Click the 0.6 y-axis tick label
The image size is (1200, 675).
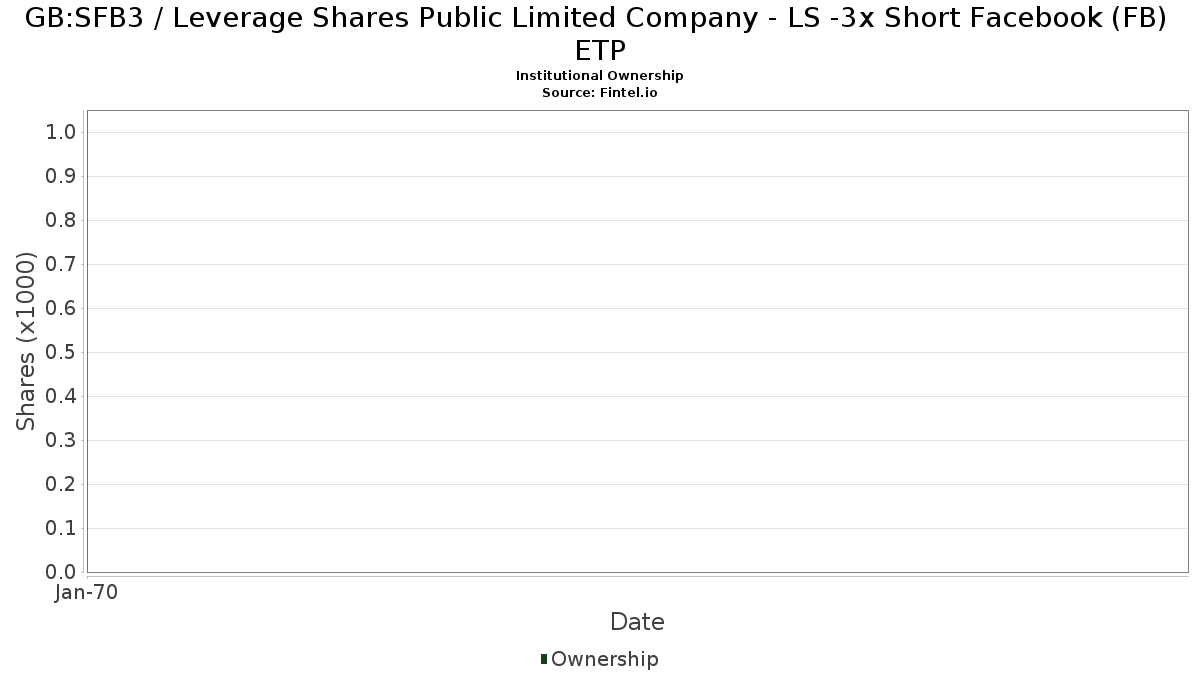click(61, 309)
